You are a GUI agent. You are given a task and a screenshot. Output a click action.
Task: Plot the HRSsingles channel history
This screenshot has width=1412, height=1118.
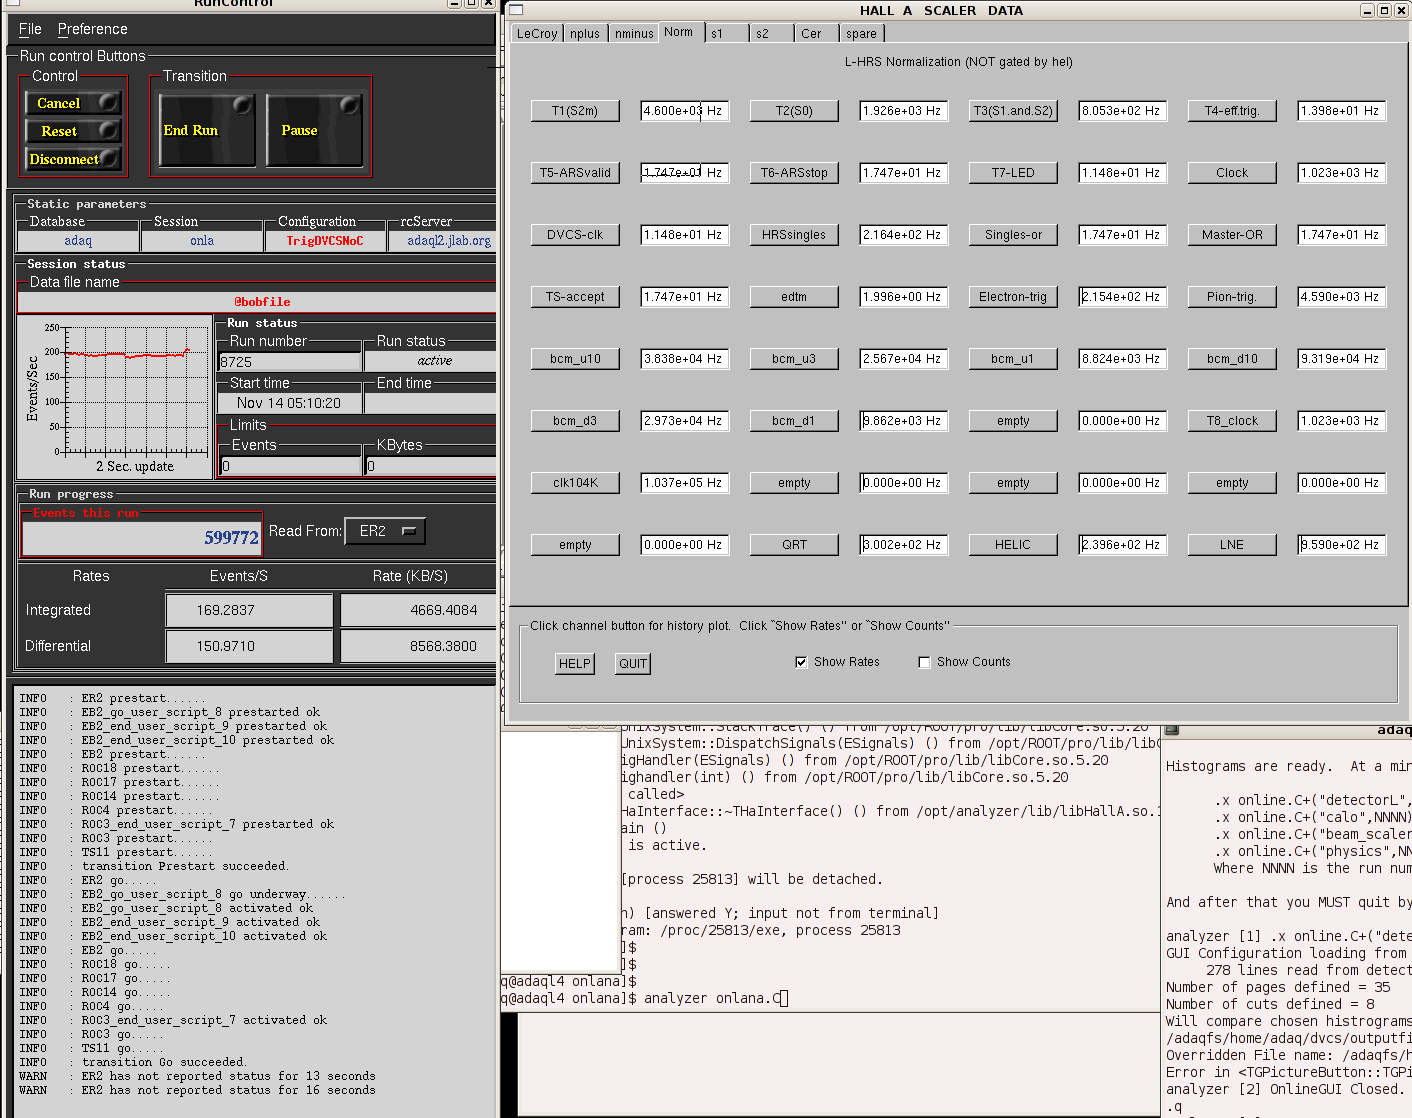pyautogui.click(x=794, y=235)
